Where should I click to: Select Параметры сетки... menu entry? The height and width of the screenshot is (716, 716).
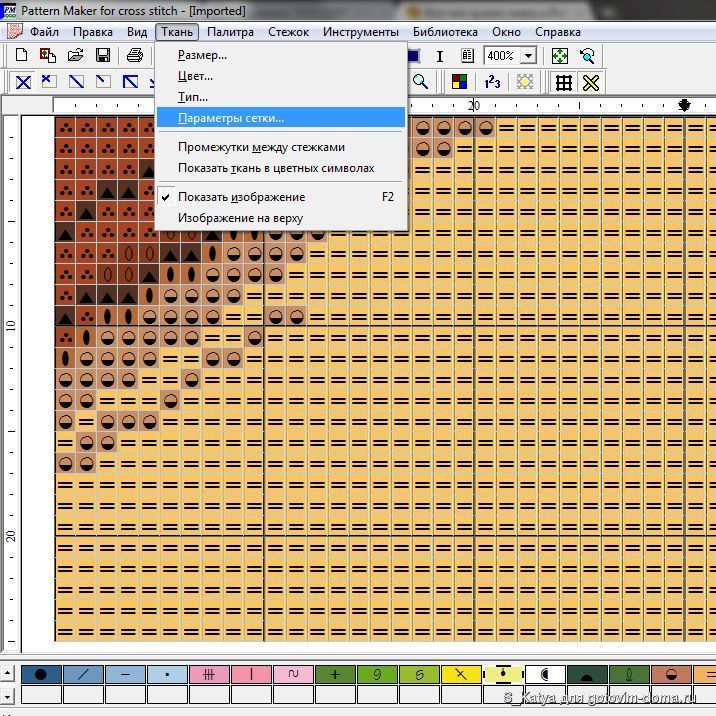[x=281, y=118]
